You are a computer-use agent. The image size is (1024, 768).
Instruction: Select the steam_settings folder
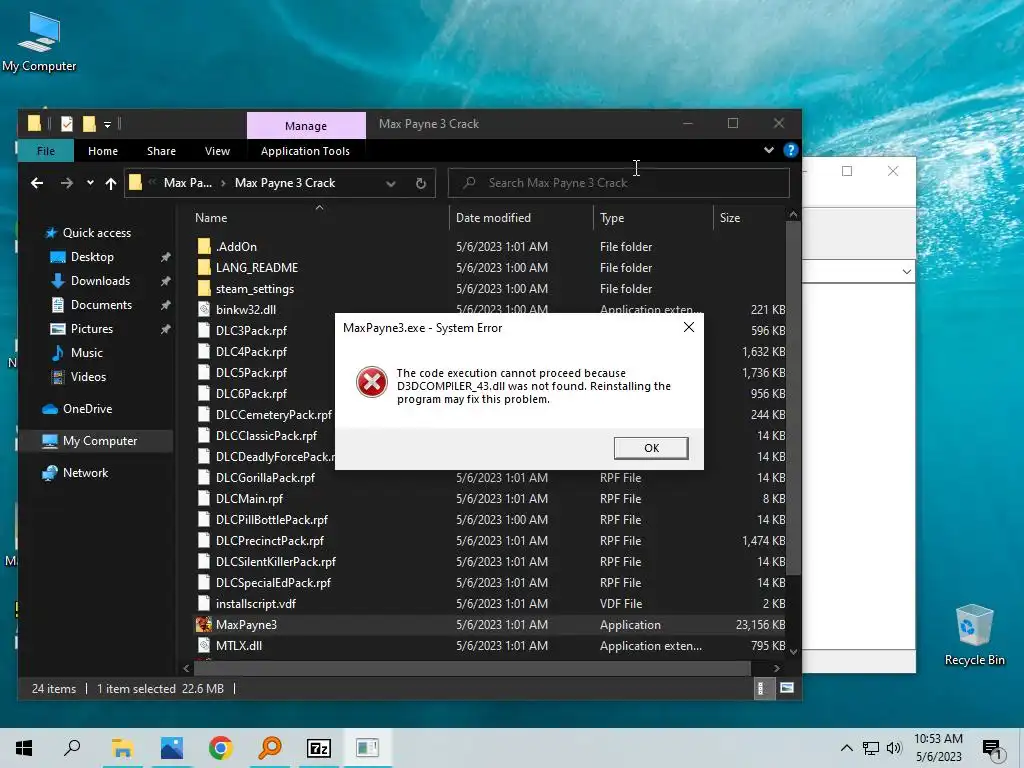[x=255, y=289]
